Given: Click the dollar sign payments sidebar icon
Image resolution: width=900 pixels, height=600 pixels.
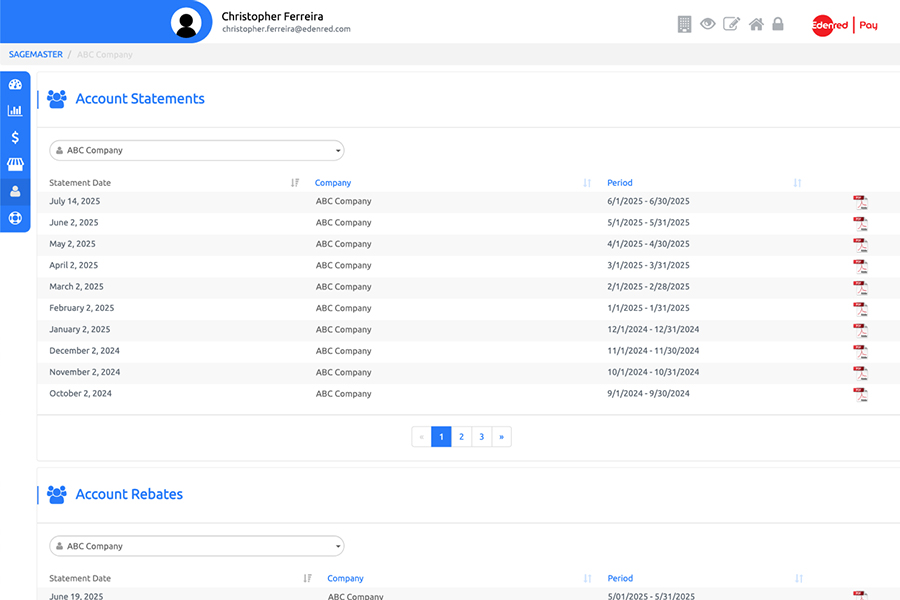Looking at the screenshot, I should 15,138.
